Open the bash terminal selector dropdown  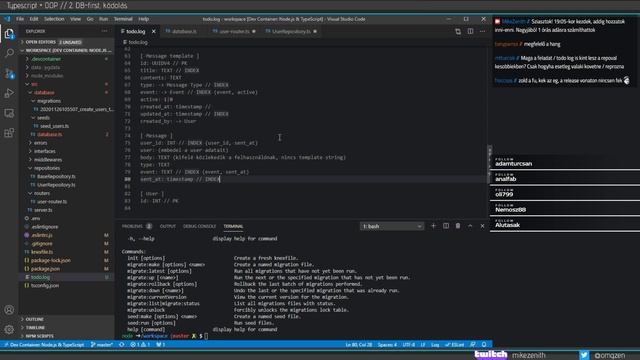[x=392, y=226]
